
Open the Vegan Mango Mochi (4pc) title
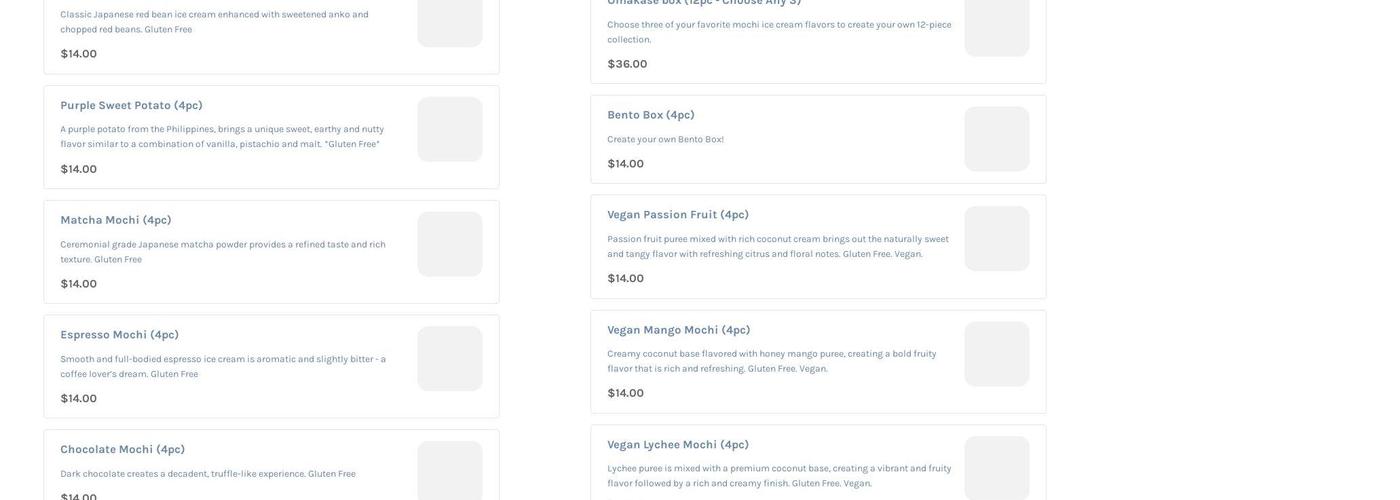tap(679, 330)
